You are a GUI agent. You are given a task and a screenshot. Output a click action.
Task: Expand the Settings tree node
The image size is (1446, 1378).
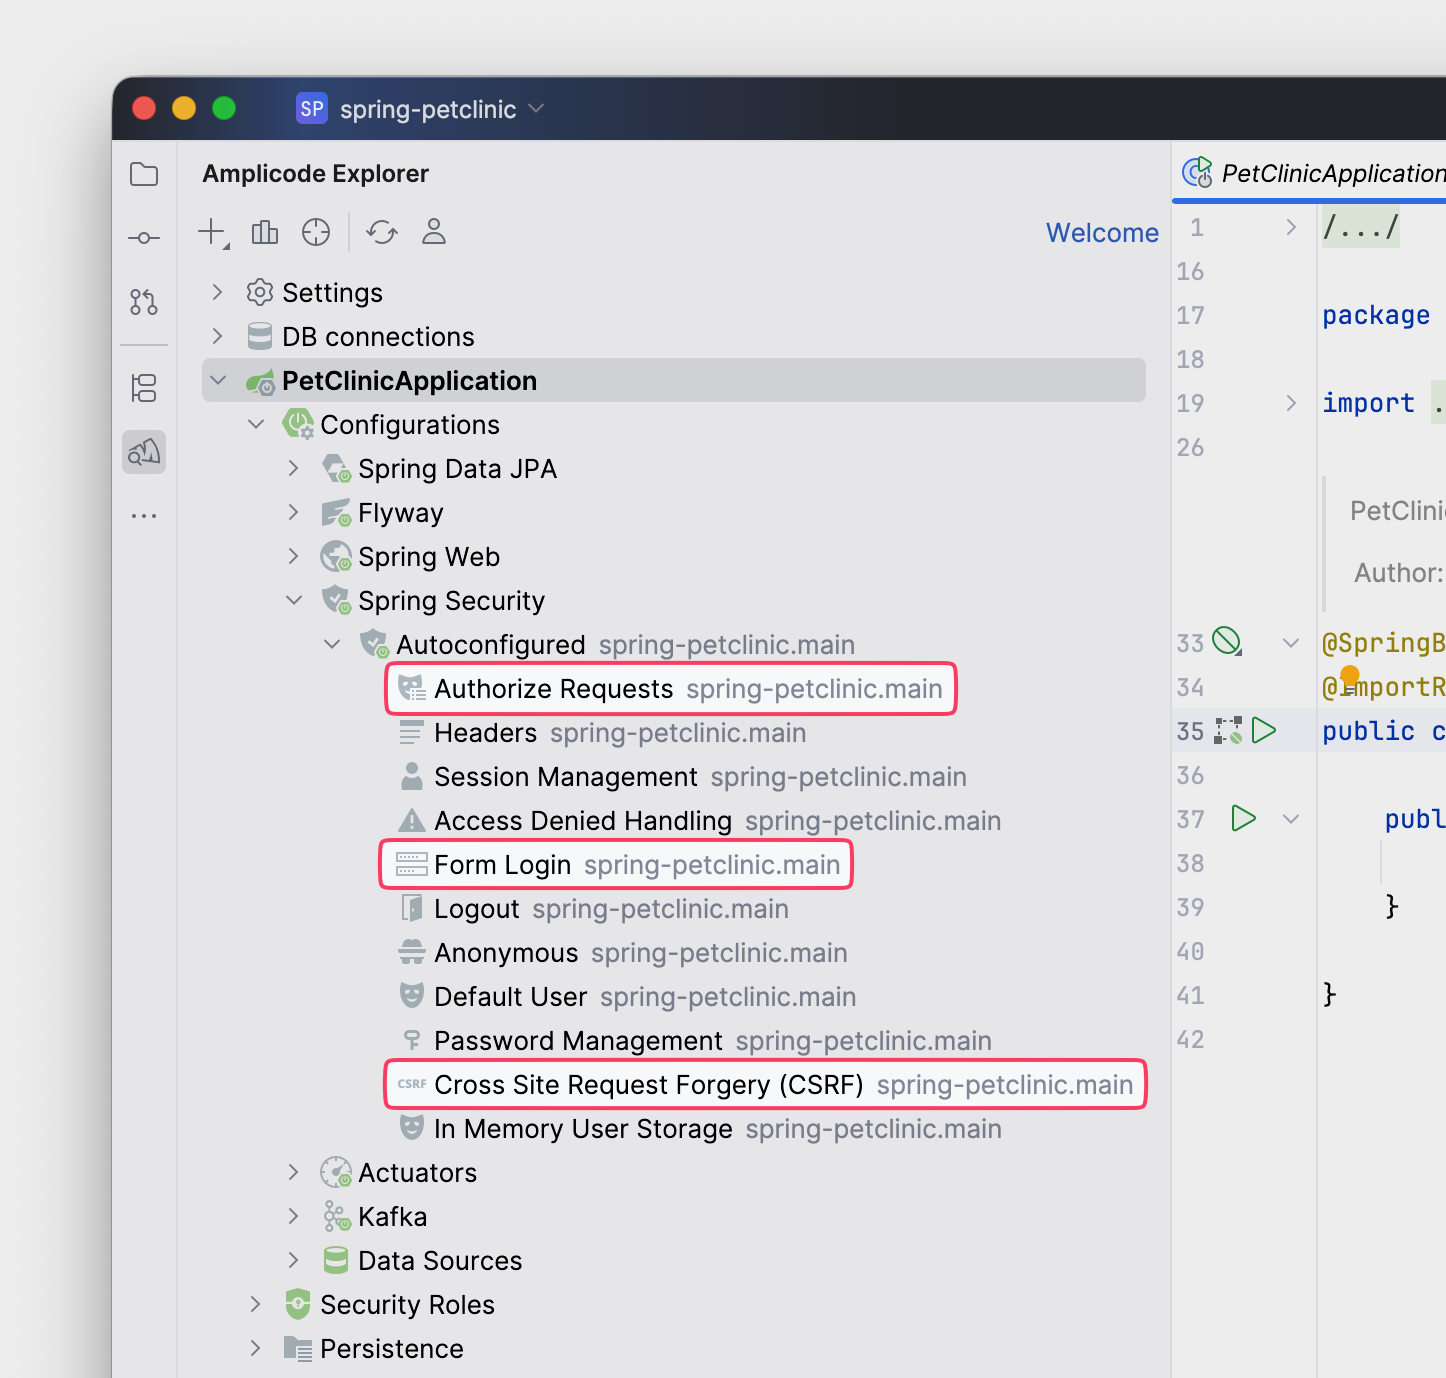217,292
